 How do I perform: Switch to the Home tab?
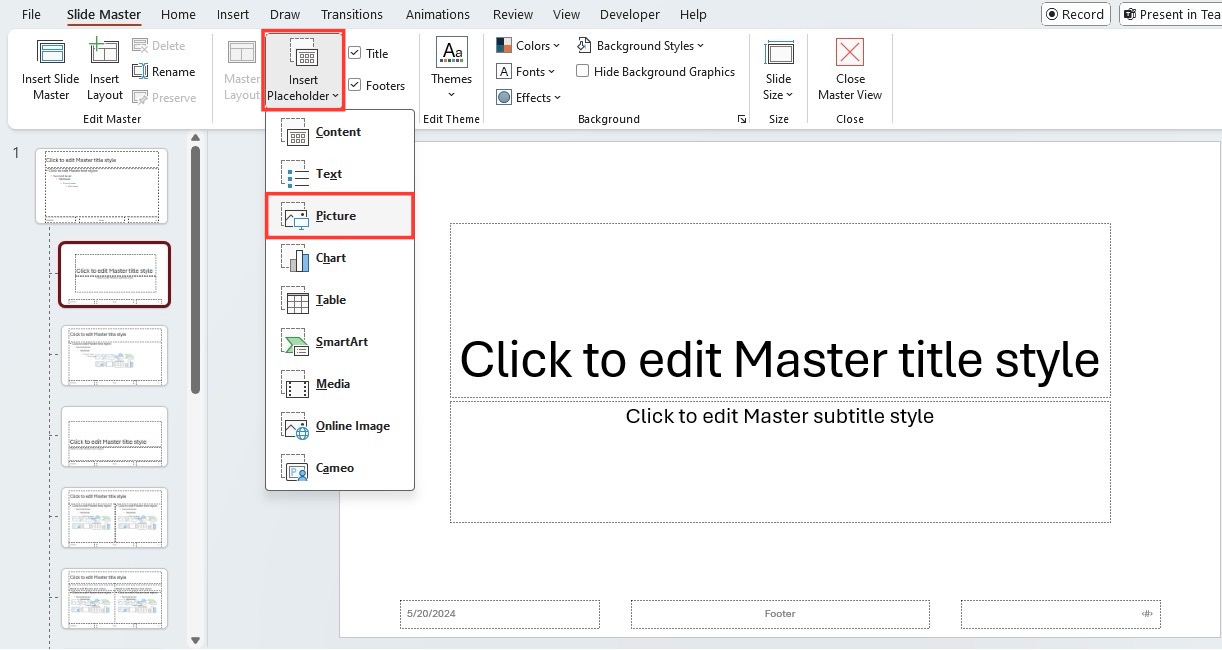[x=178, y=14]
